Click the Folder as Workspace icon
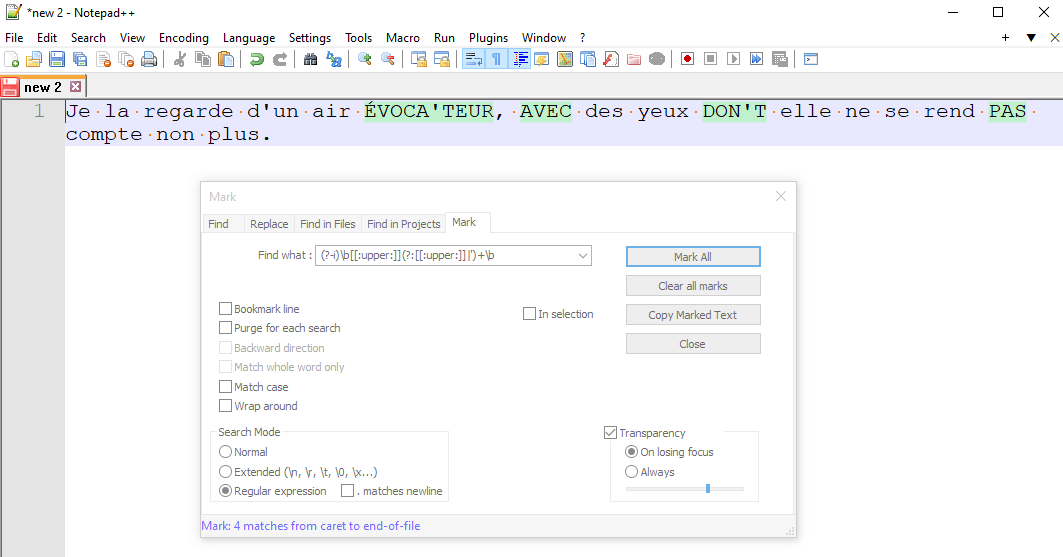This screenshot has height=557, width=1063. 634,60
